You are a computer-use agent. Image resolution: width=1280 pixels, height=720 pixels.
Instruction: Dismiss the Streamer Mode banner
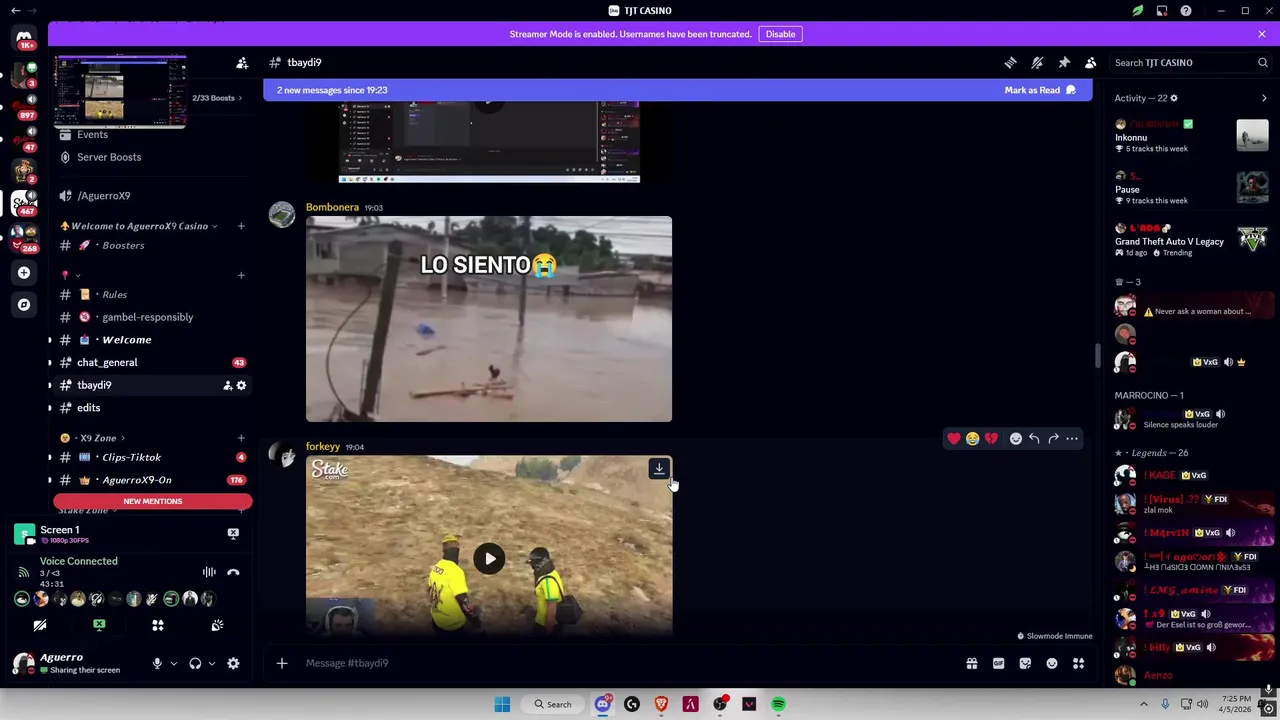(x=1262, y=34)
